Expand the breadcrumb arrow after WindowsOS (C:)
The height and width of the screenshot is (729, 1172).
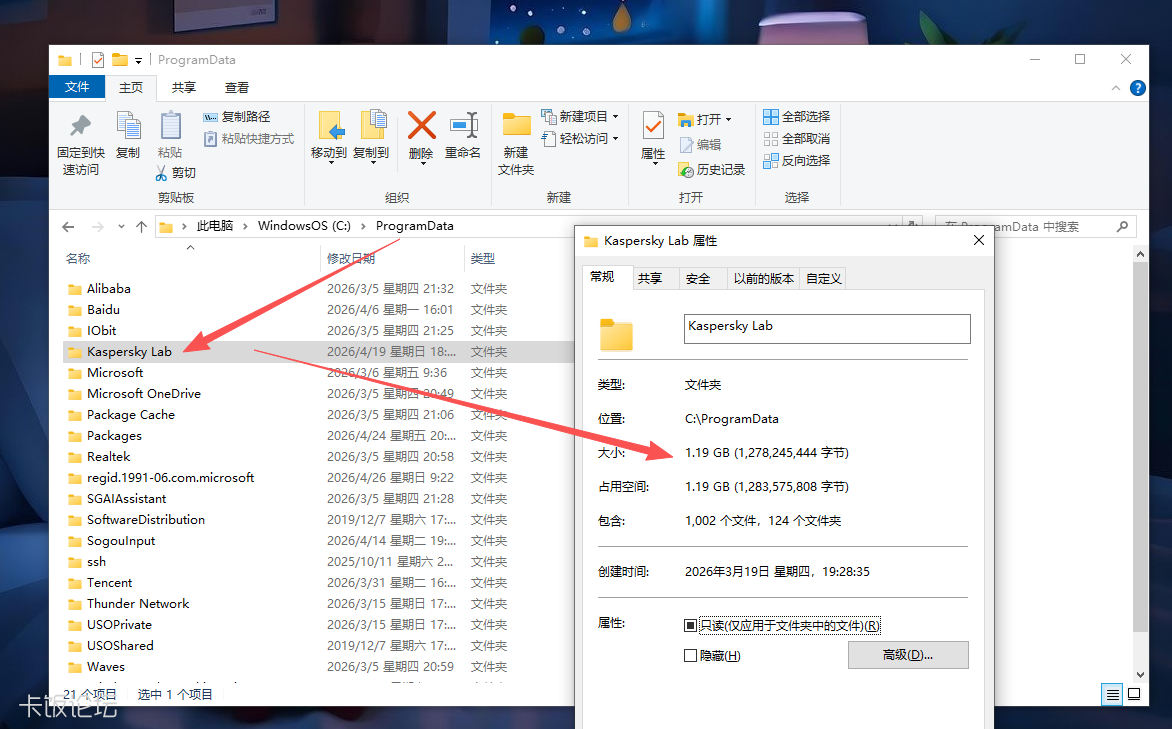tap(363, 227)
